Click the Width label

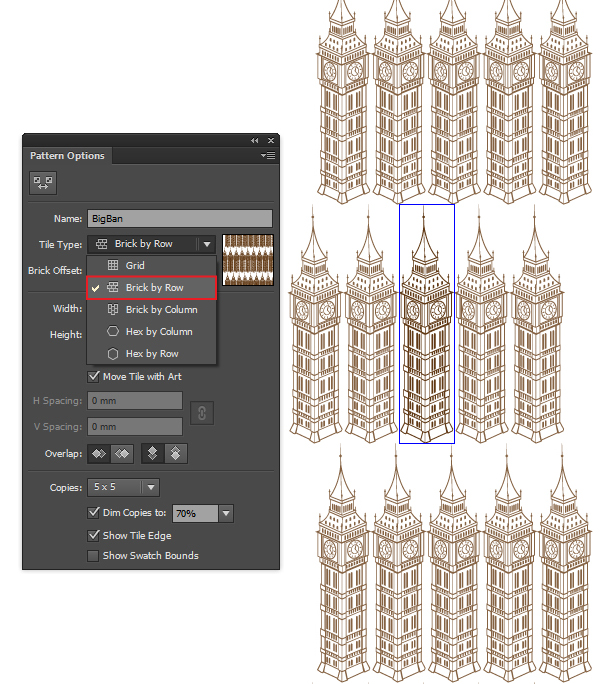pos(67,309)
